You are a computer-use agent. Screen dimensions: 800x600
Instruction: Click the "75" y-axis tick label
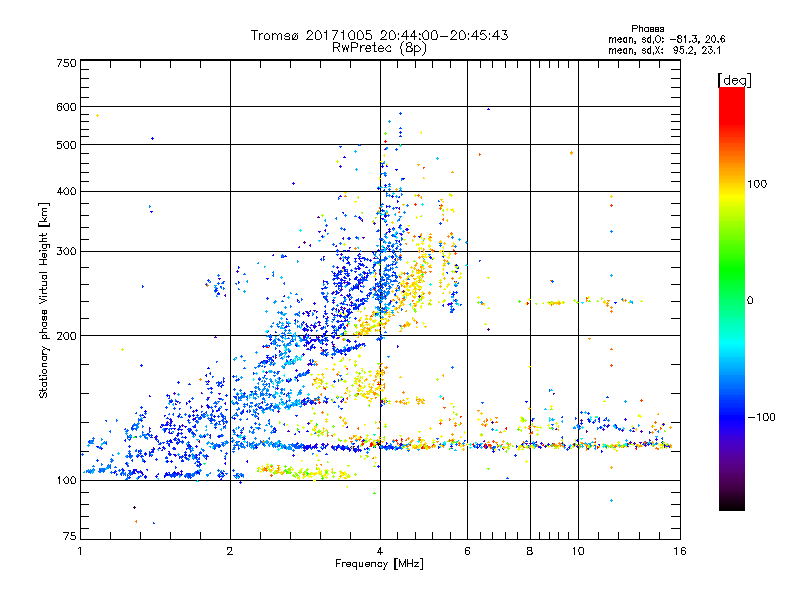click(x=70, y=536)
